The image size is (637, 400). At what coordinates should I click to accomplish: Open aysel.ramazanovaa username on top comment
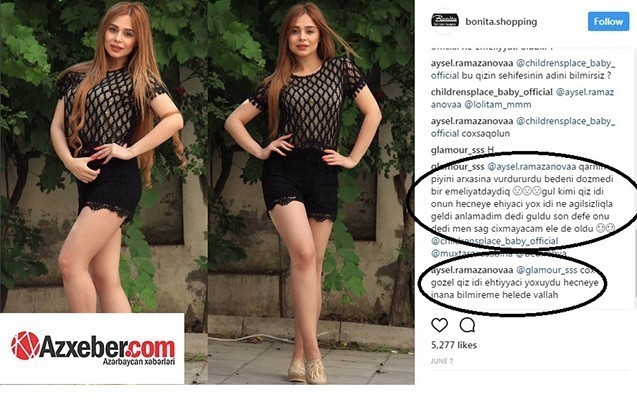point(472,63)
